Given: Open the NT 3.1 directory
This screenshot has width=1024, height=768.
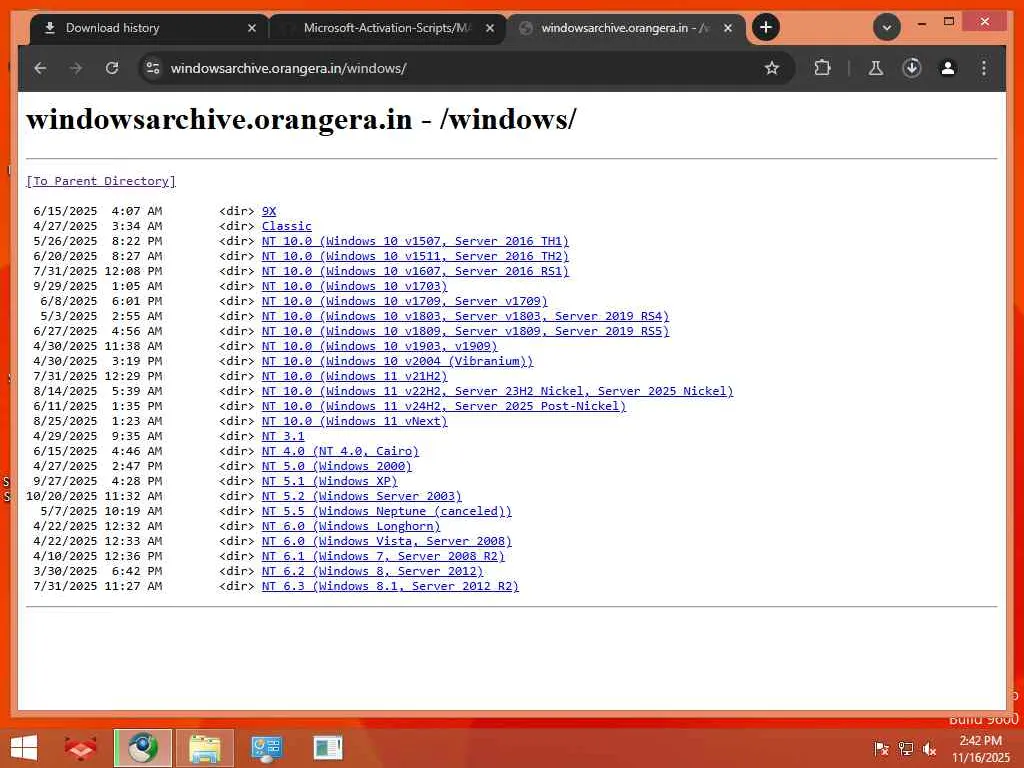Looking at the screenshot, I should pyautogui.click(x=283, y=436).
